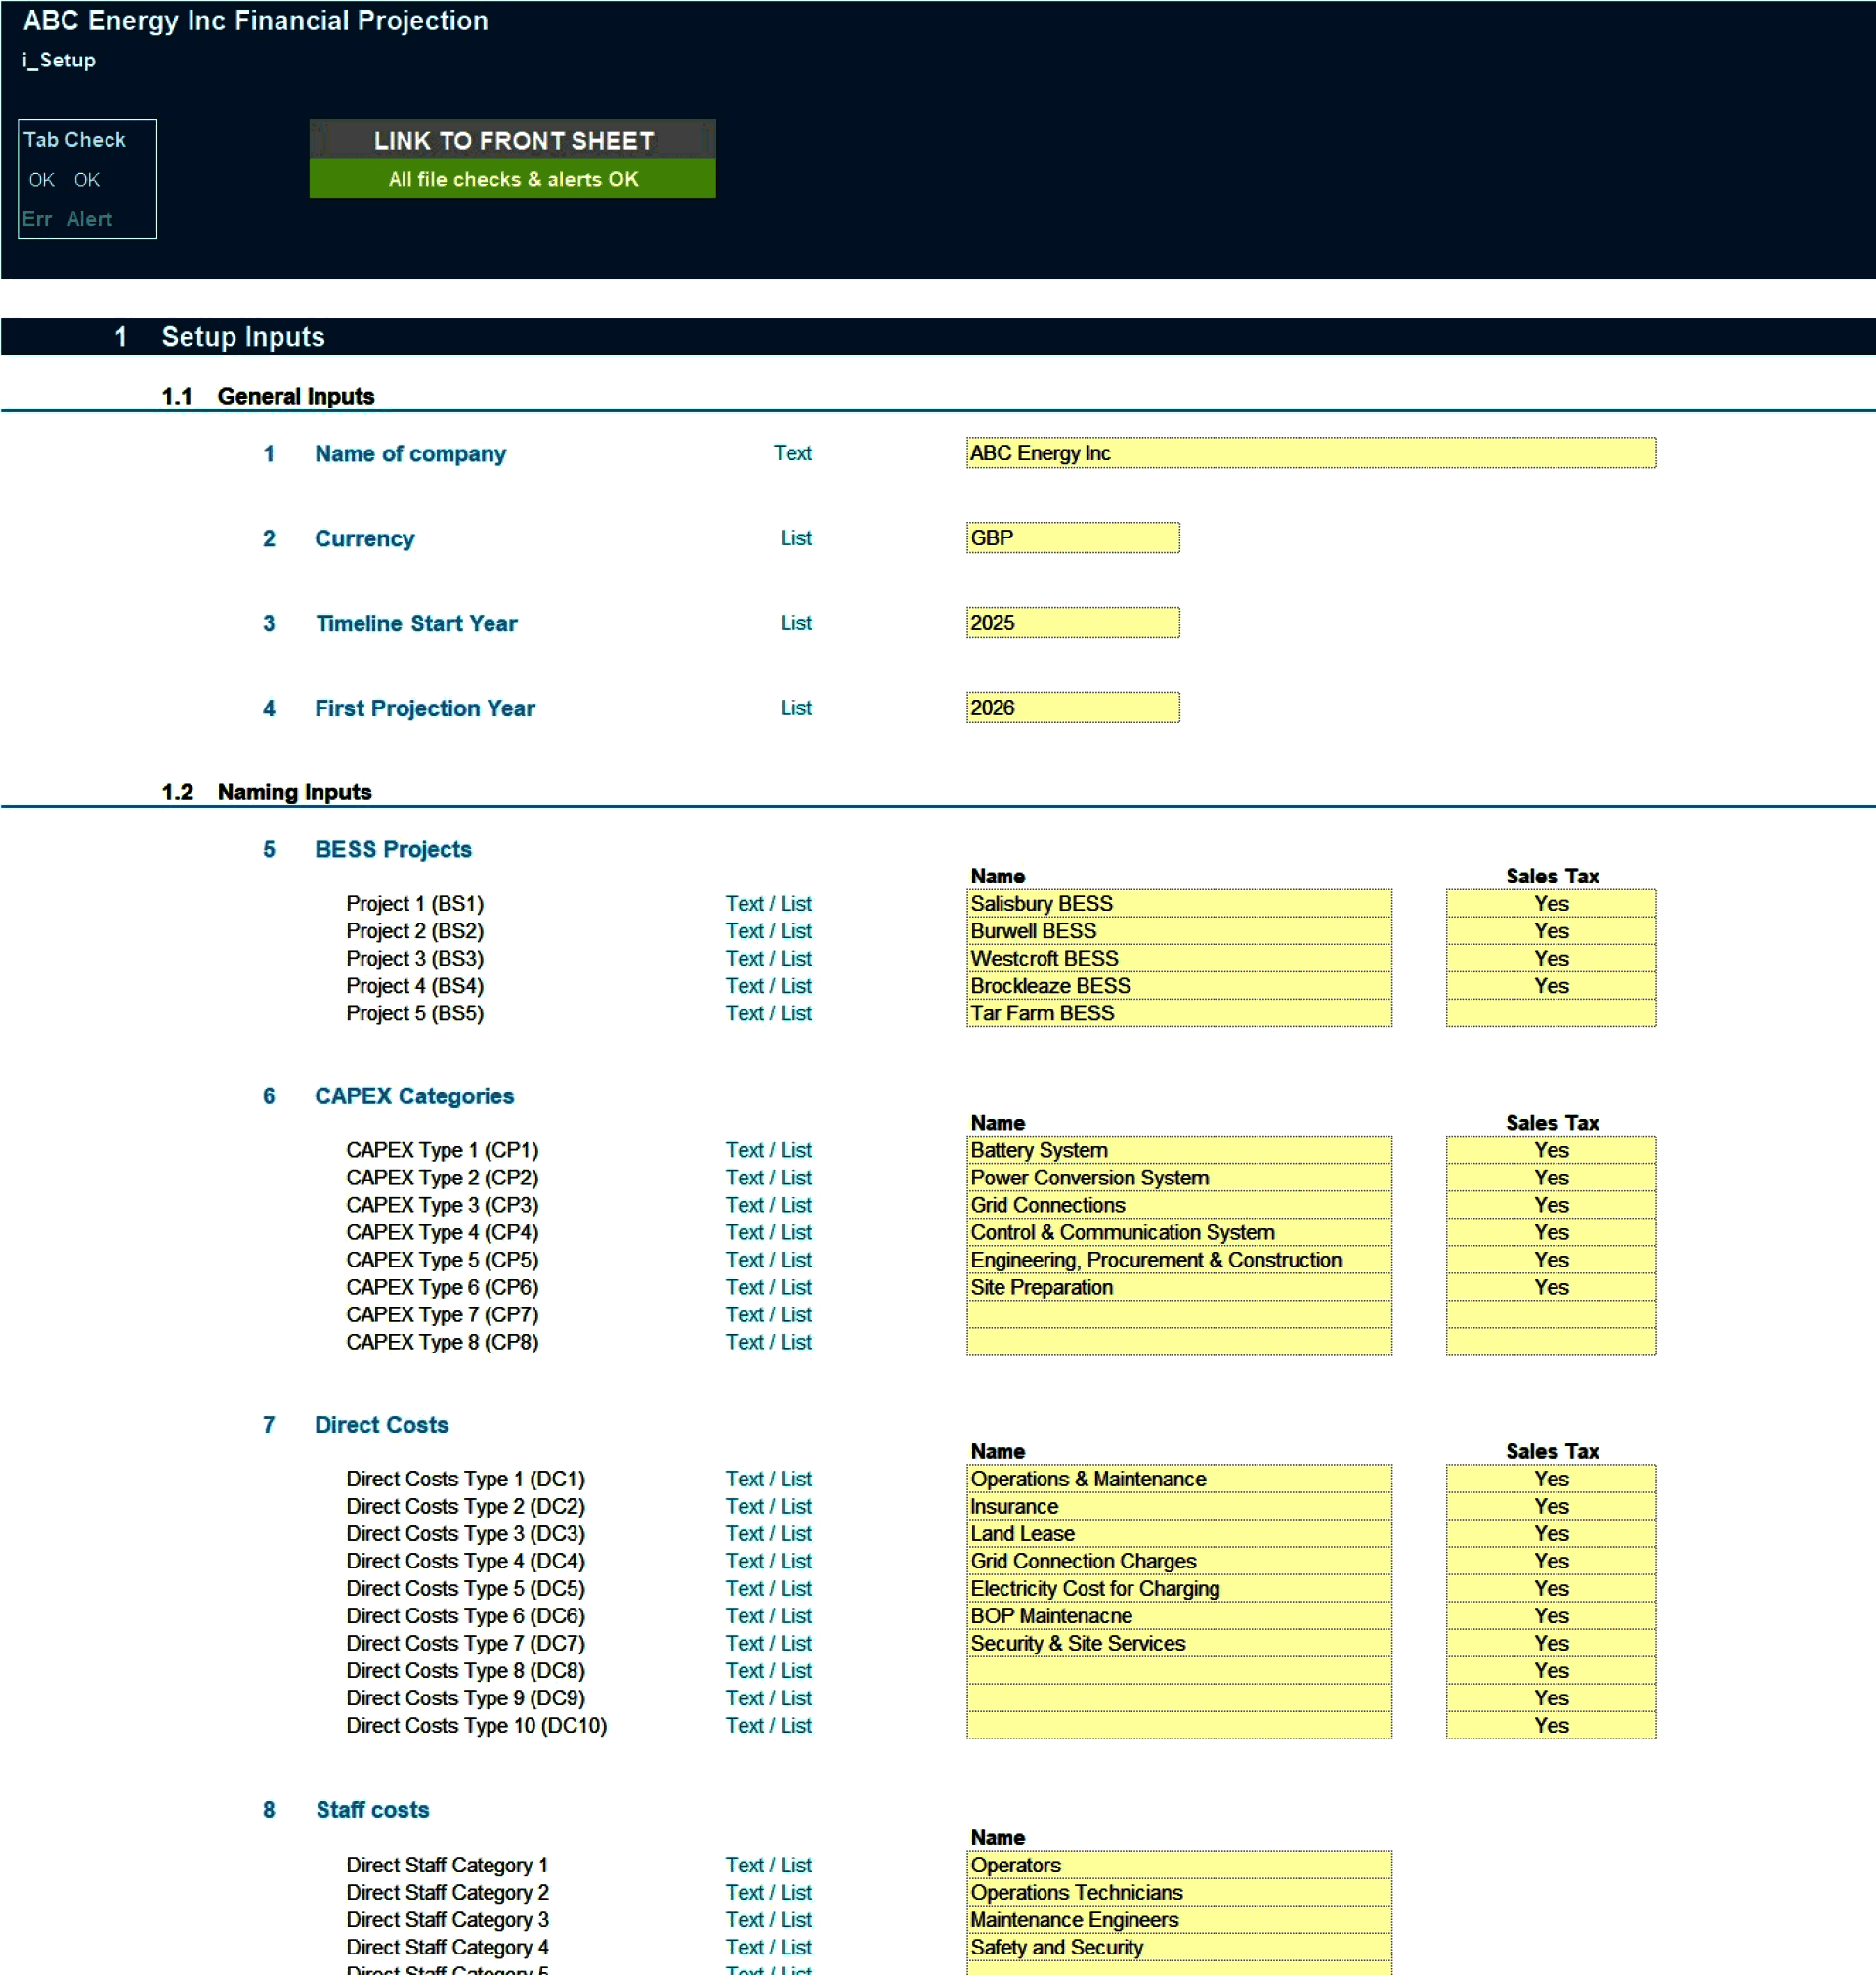Click the green All file checks & alerts OK banner

[512, 179]
